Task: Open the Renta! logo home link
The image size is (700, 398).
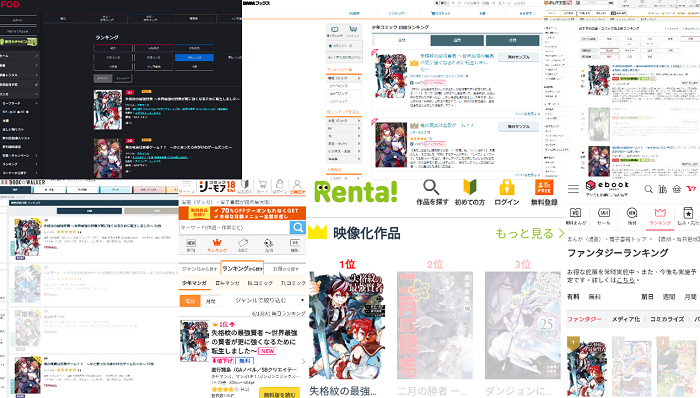Action: tap(356, 192)
